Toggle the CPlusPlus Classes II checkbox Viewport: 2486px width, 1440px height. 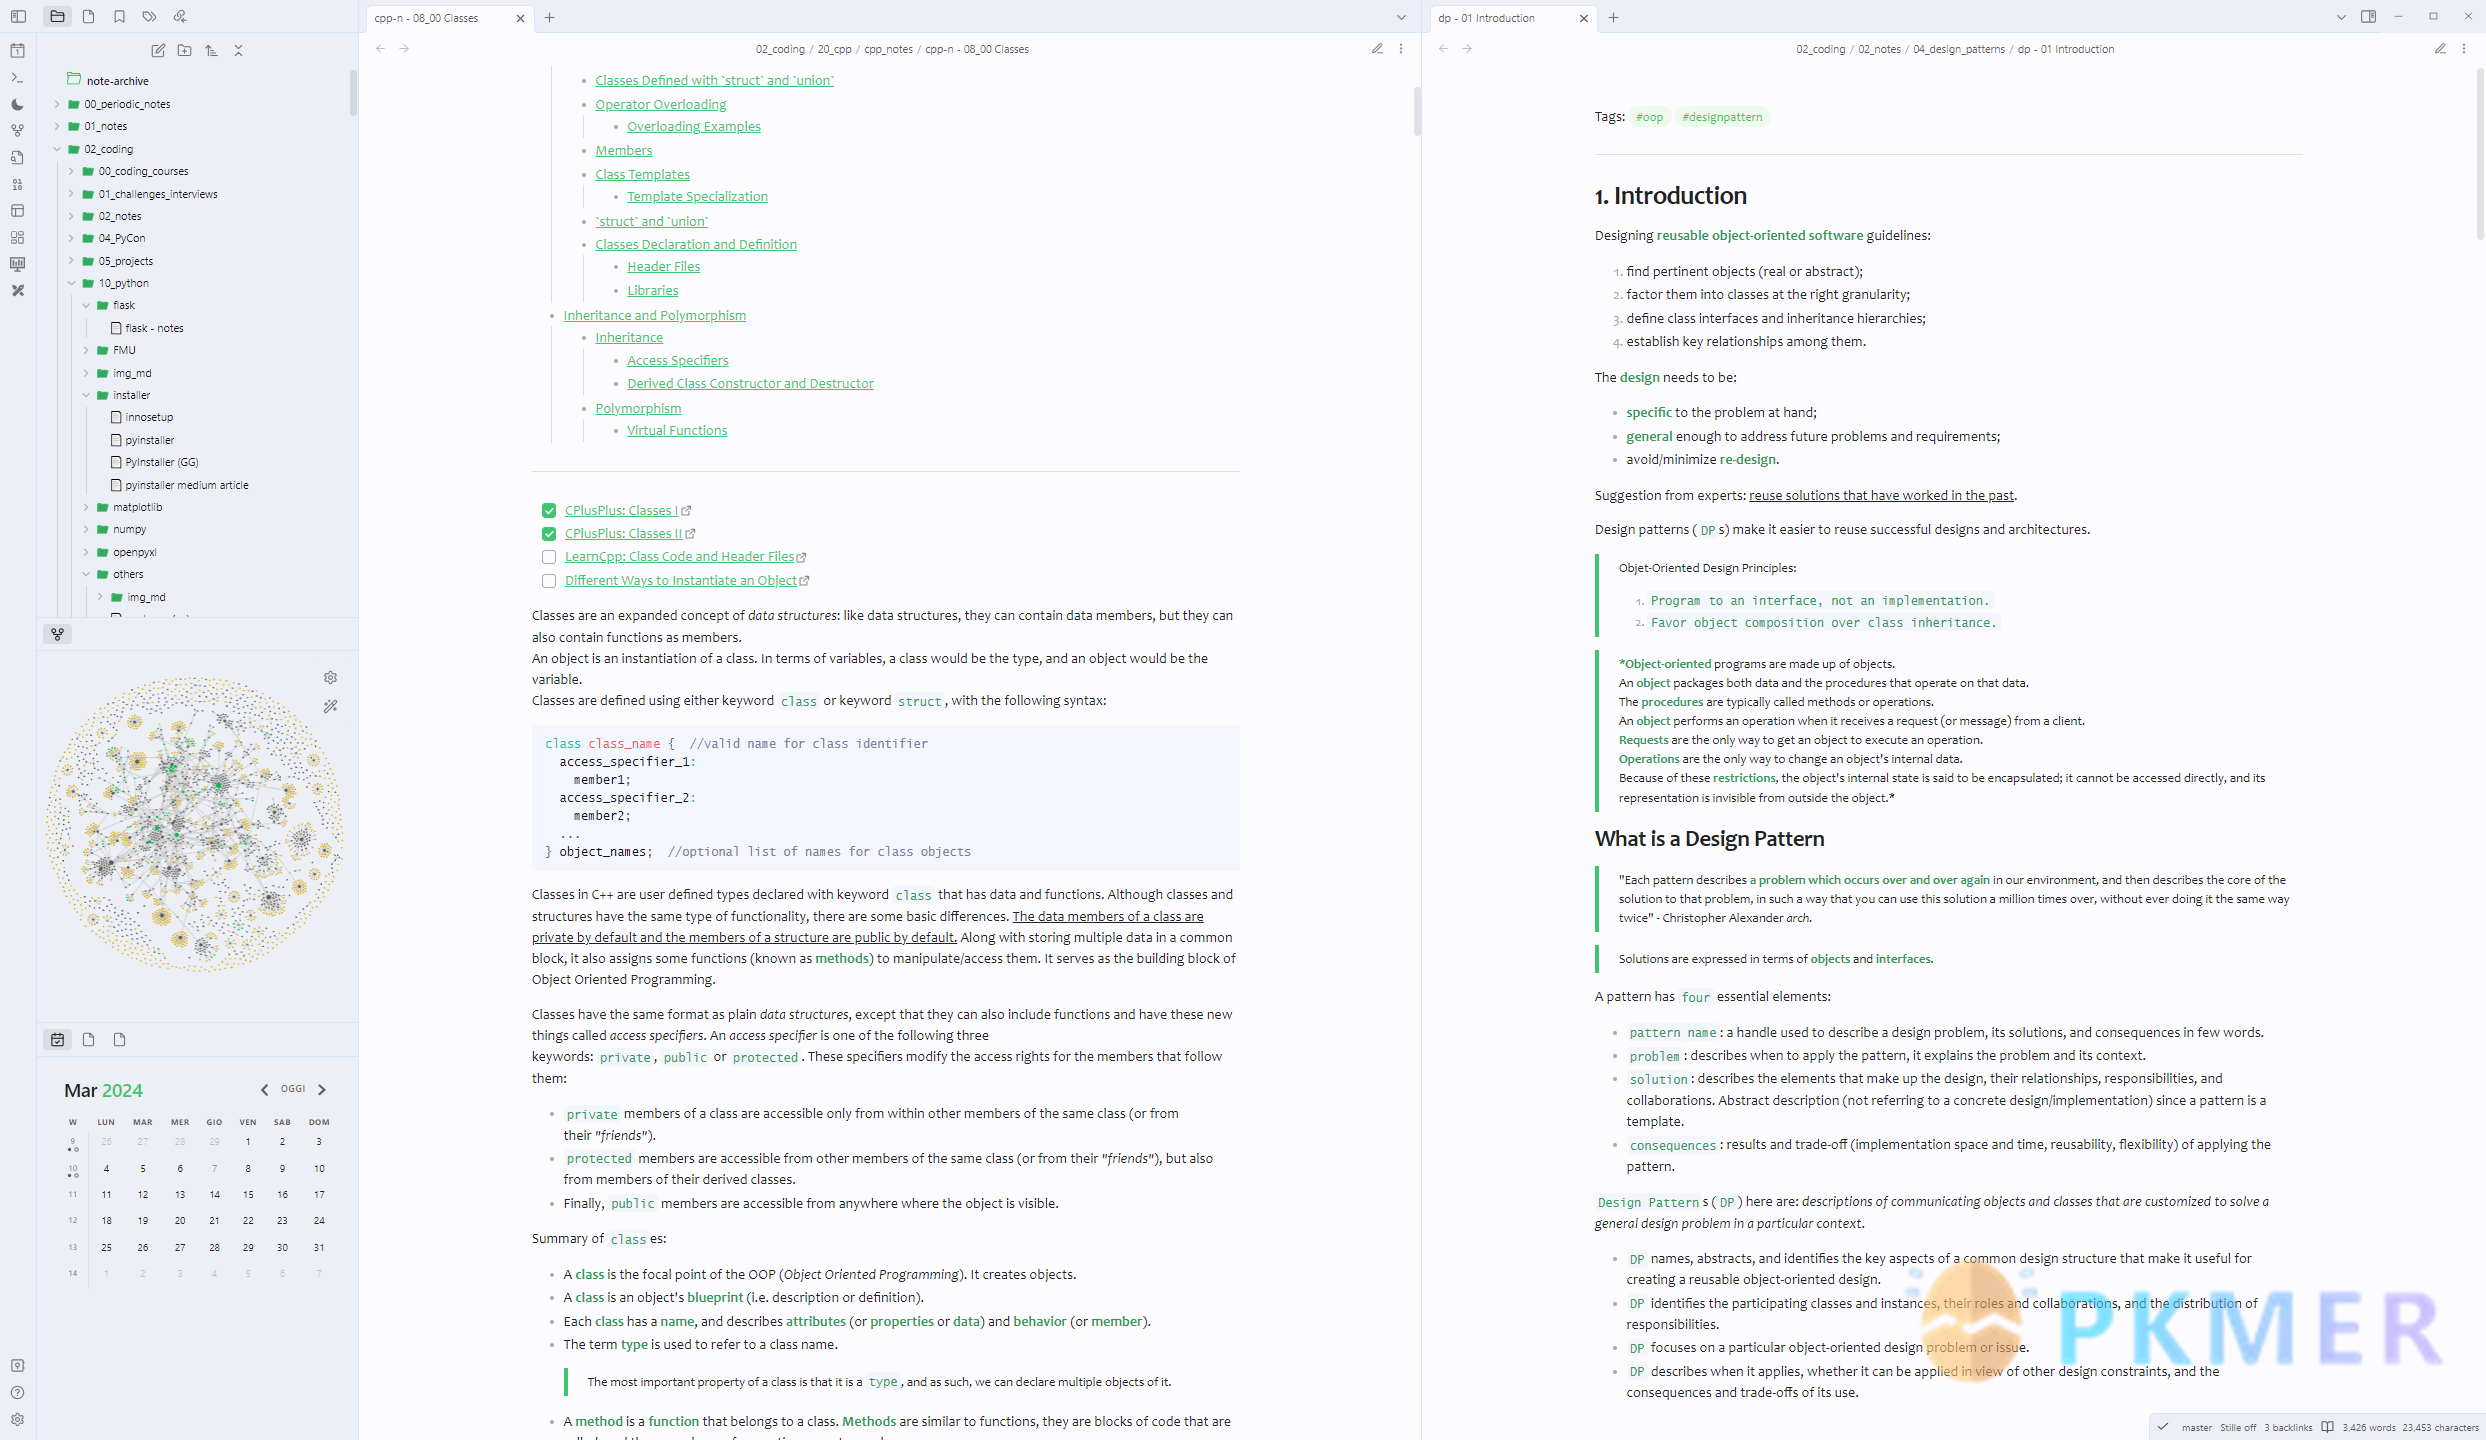point(548,533)
